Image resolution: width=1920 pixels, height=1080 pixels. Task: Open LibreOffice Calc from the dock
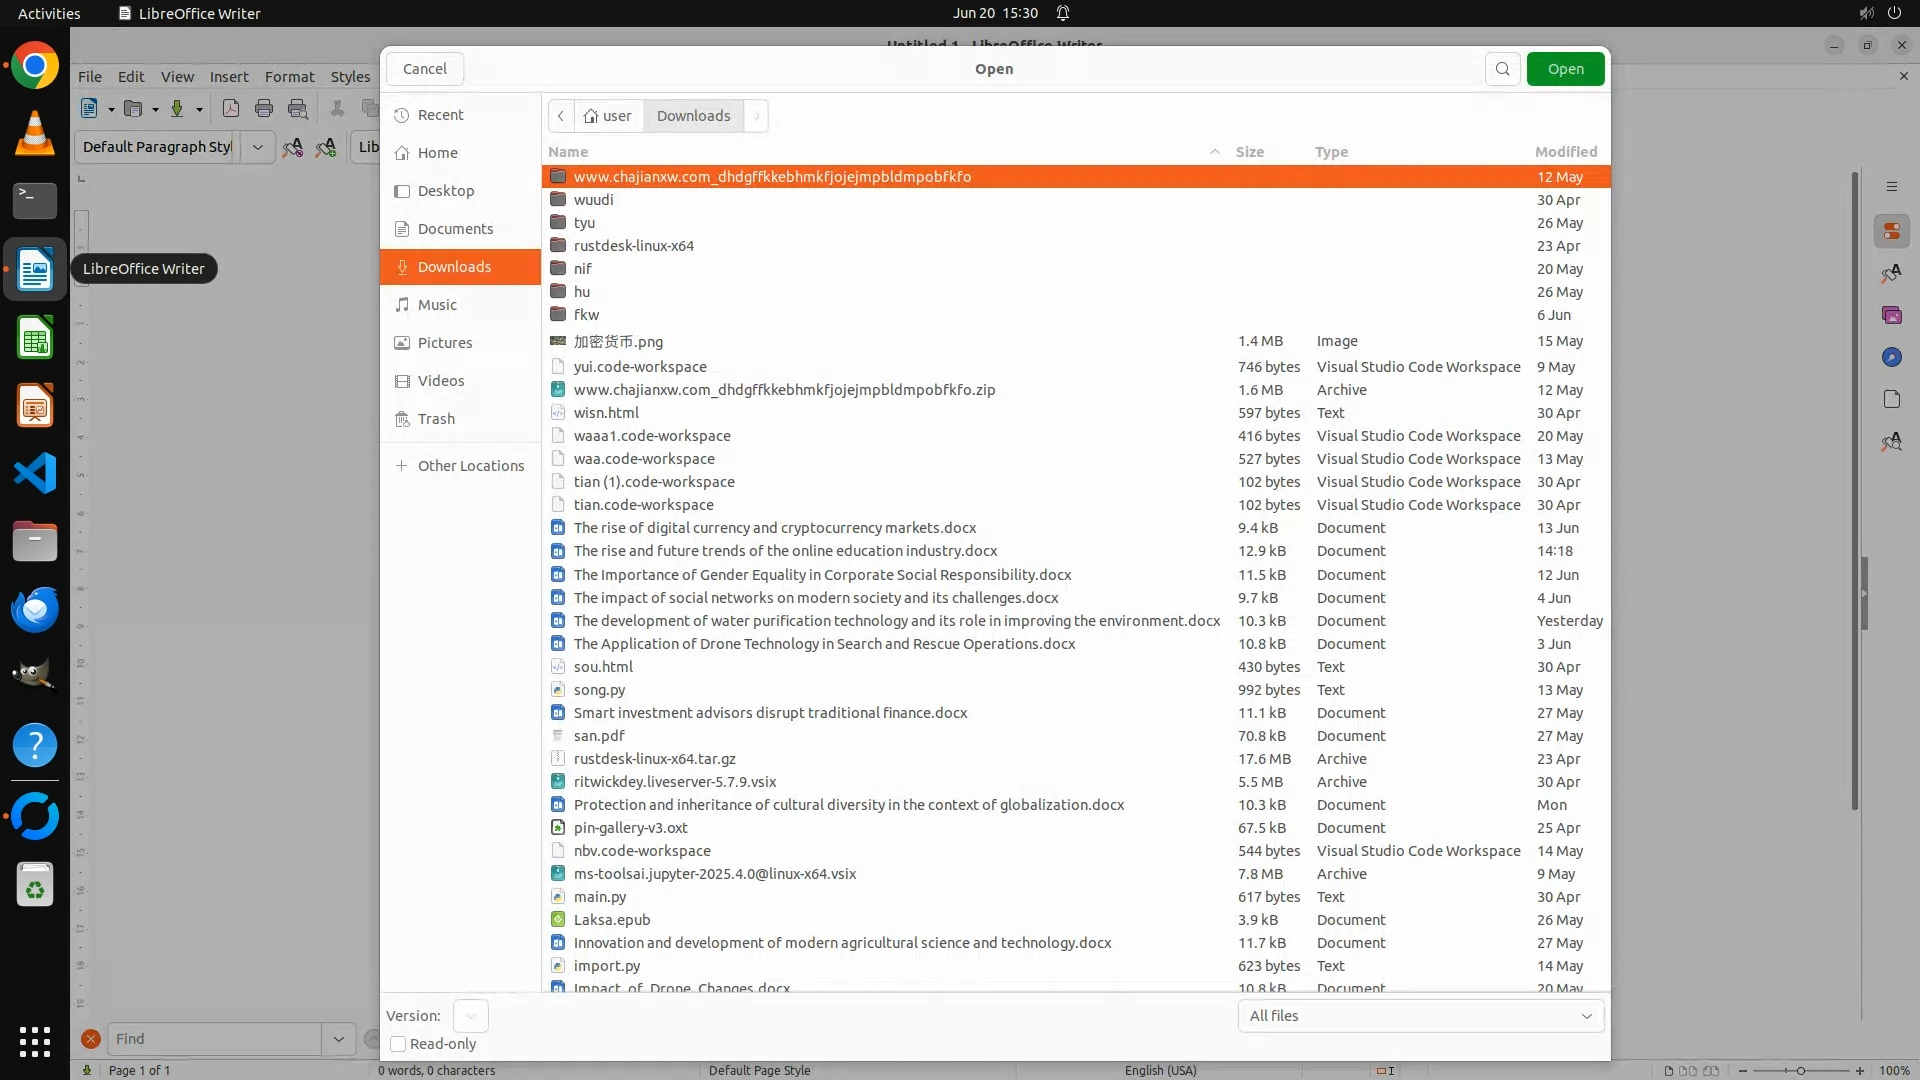tap(35, 338)
